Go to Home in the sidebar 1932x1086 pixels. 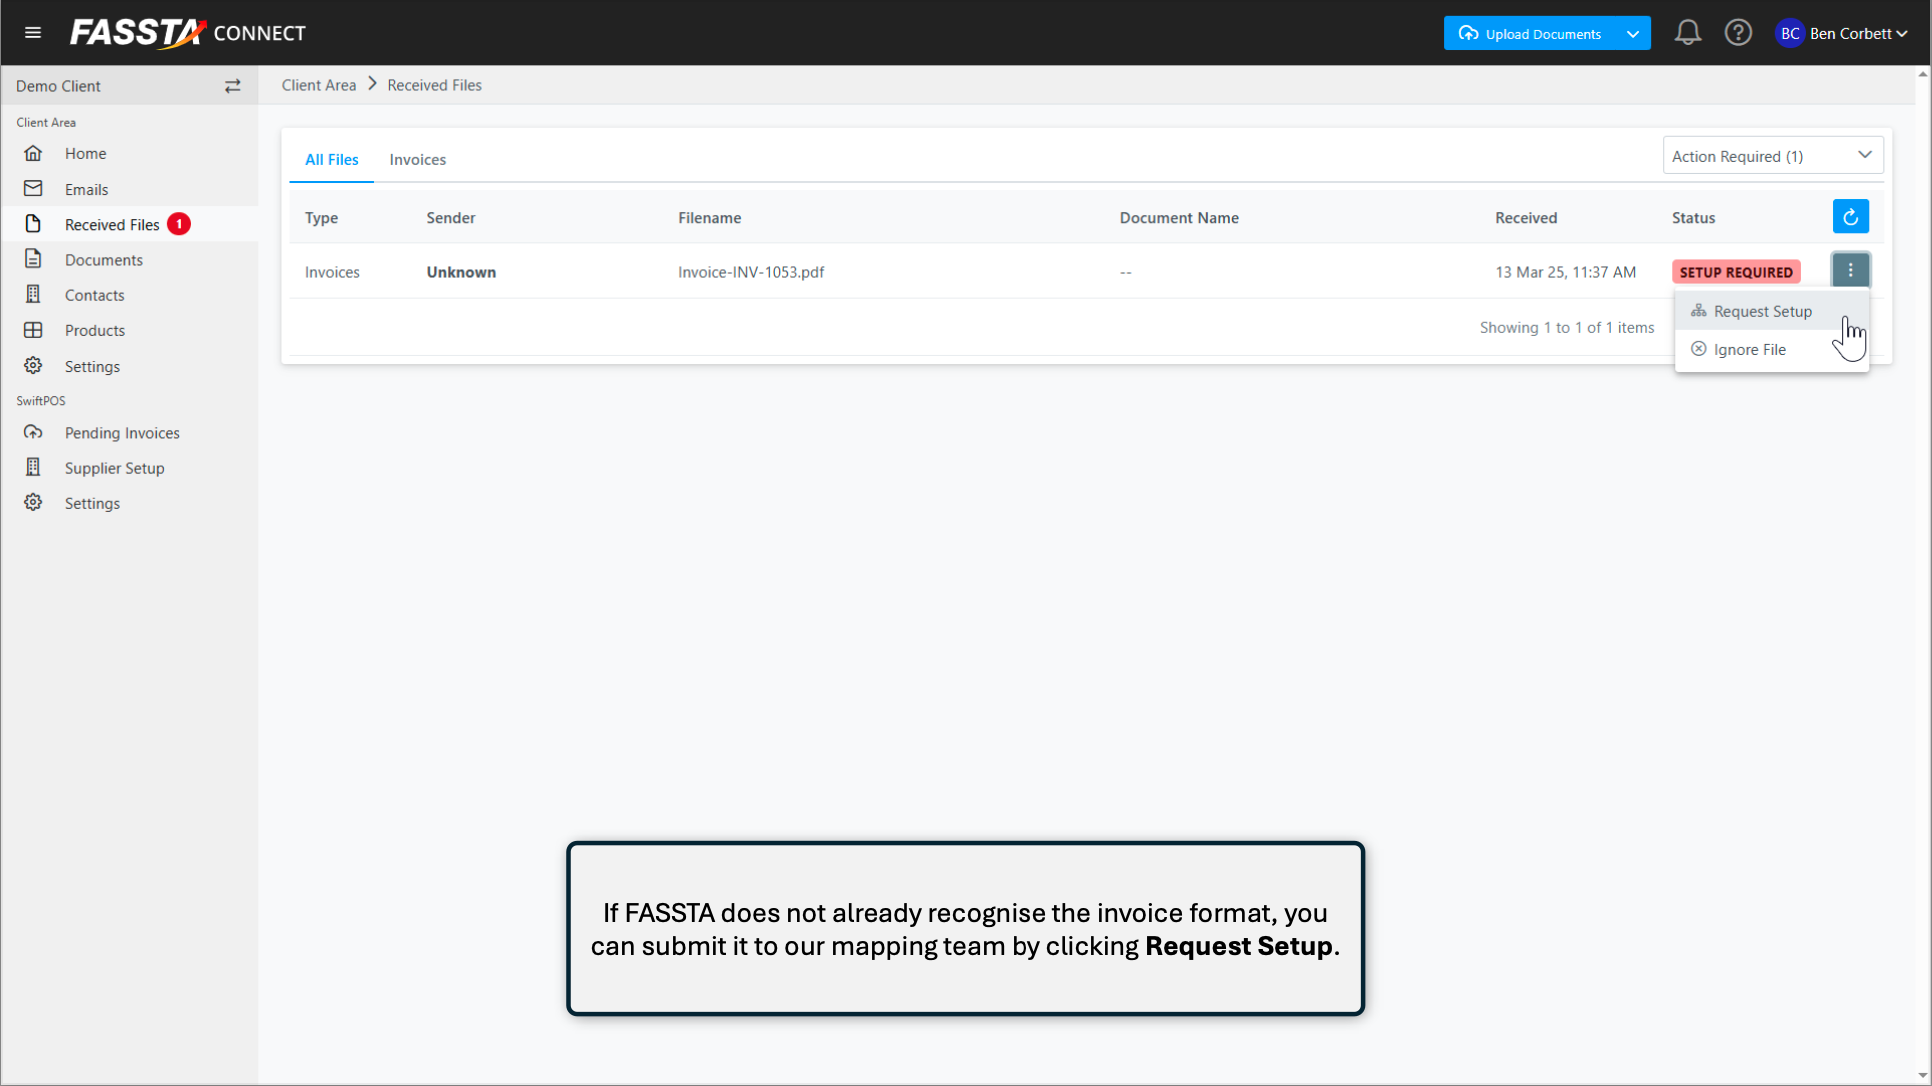coord(129,153)
